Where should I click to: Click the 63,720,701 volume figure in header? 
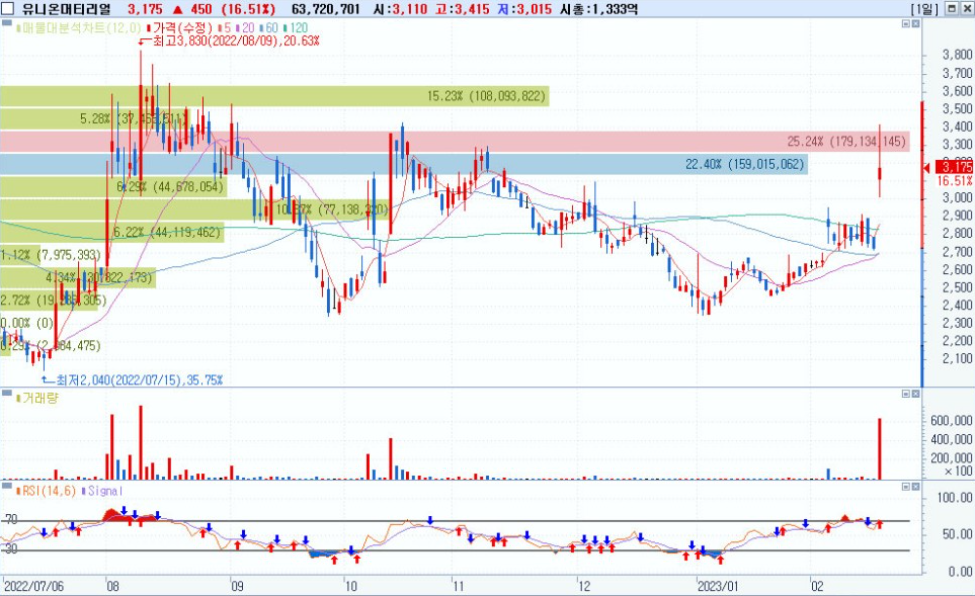[x=326, y=9]
